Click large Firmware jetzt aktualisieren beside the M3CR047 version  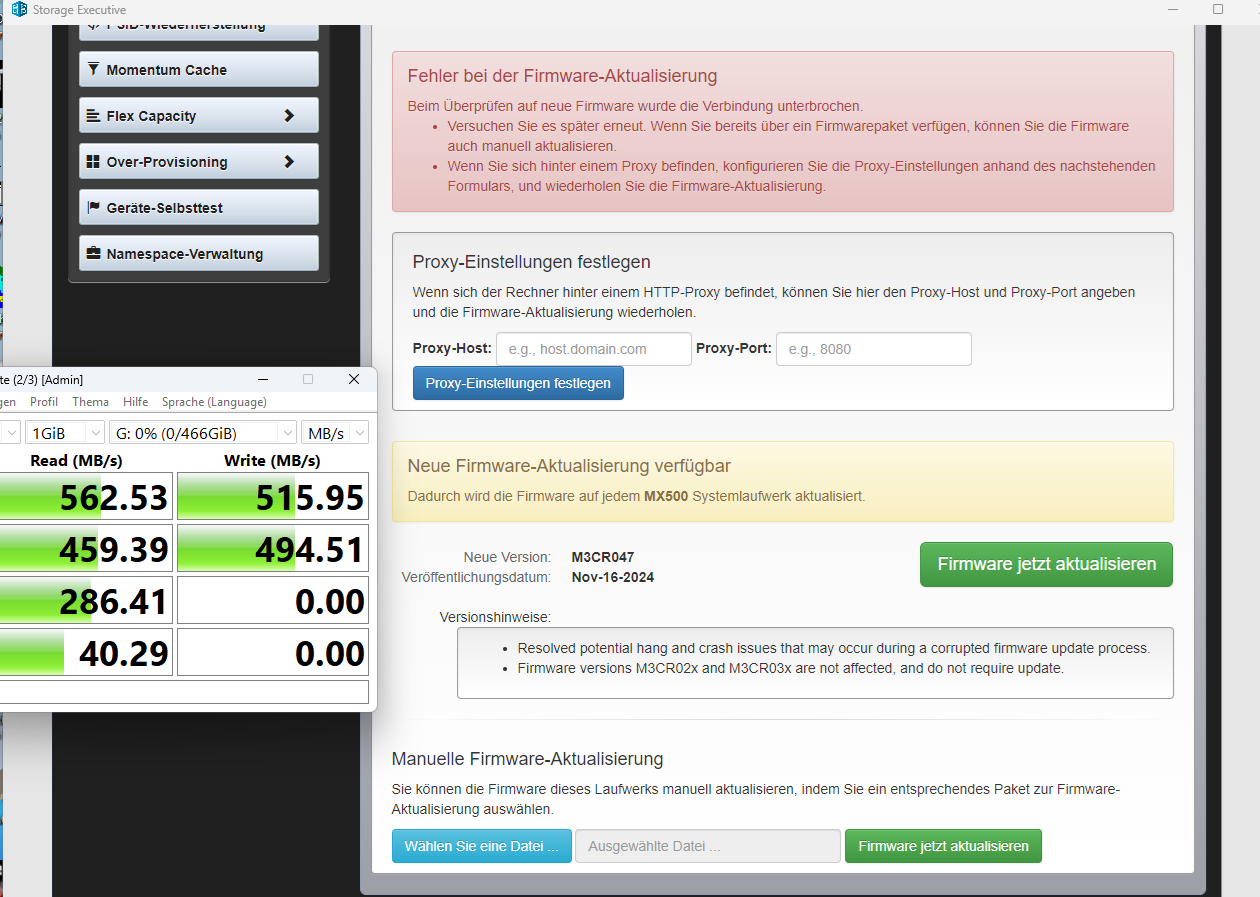tap(1046, 564)
